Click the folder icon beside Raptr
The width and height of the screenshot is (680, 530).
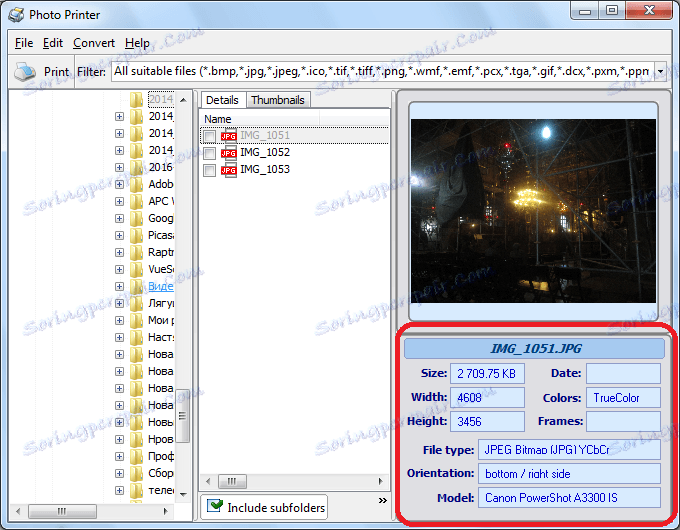[136, 252]
